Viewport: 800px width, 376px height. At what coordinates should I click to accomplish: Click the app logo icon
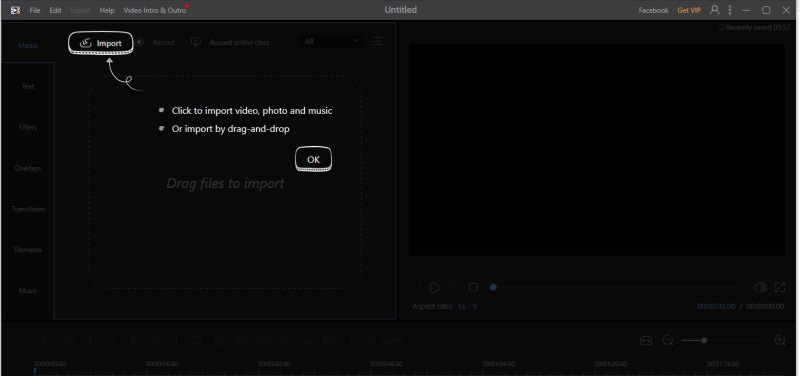pos(15,10)
